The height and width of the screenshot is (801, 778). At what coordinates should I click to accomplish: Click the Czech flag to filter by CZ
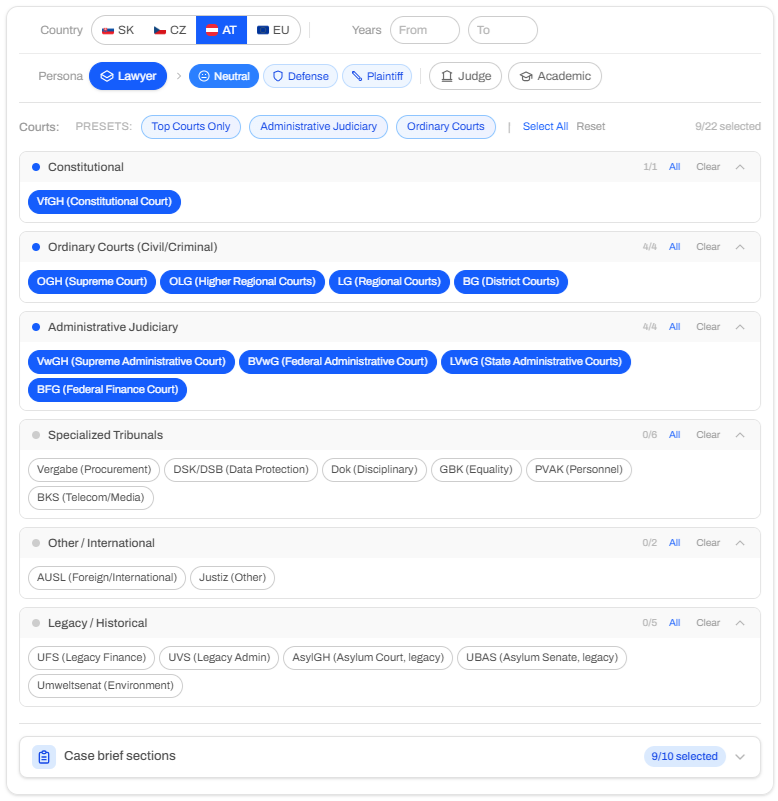pyautogui.click(x=167, y=30)
